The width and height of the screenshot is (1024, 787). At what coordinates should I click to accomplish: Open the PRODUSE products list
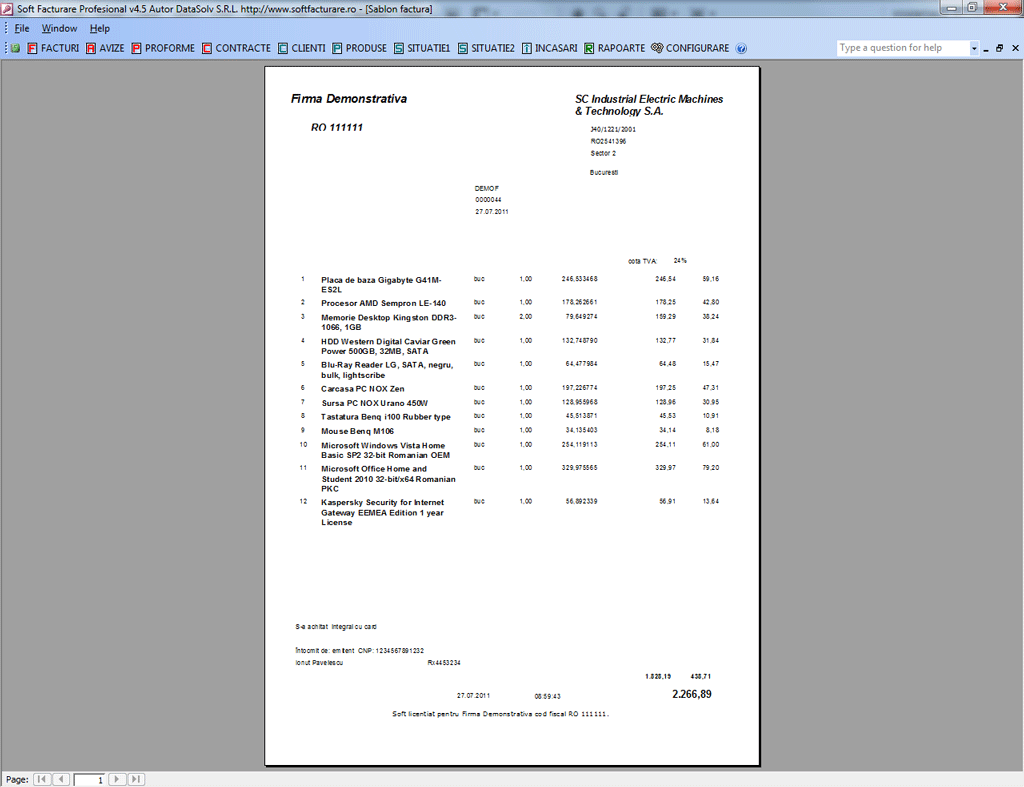359,48
